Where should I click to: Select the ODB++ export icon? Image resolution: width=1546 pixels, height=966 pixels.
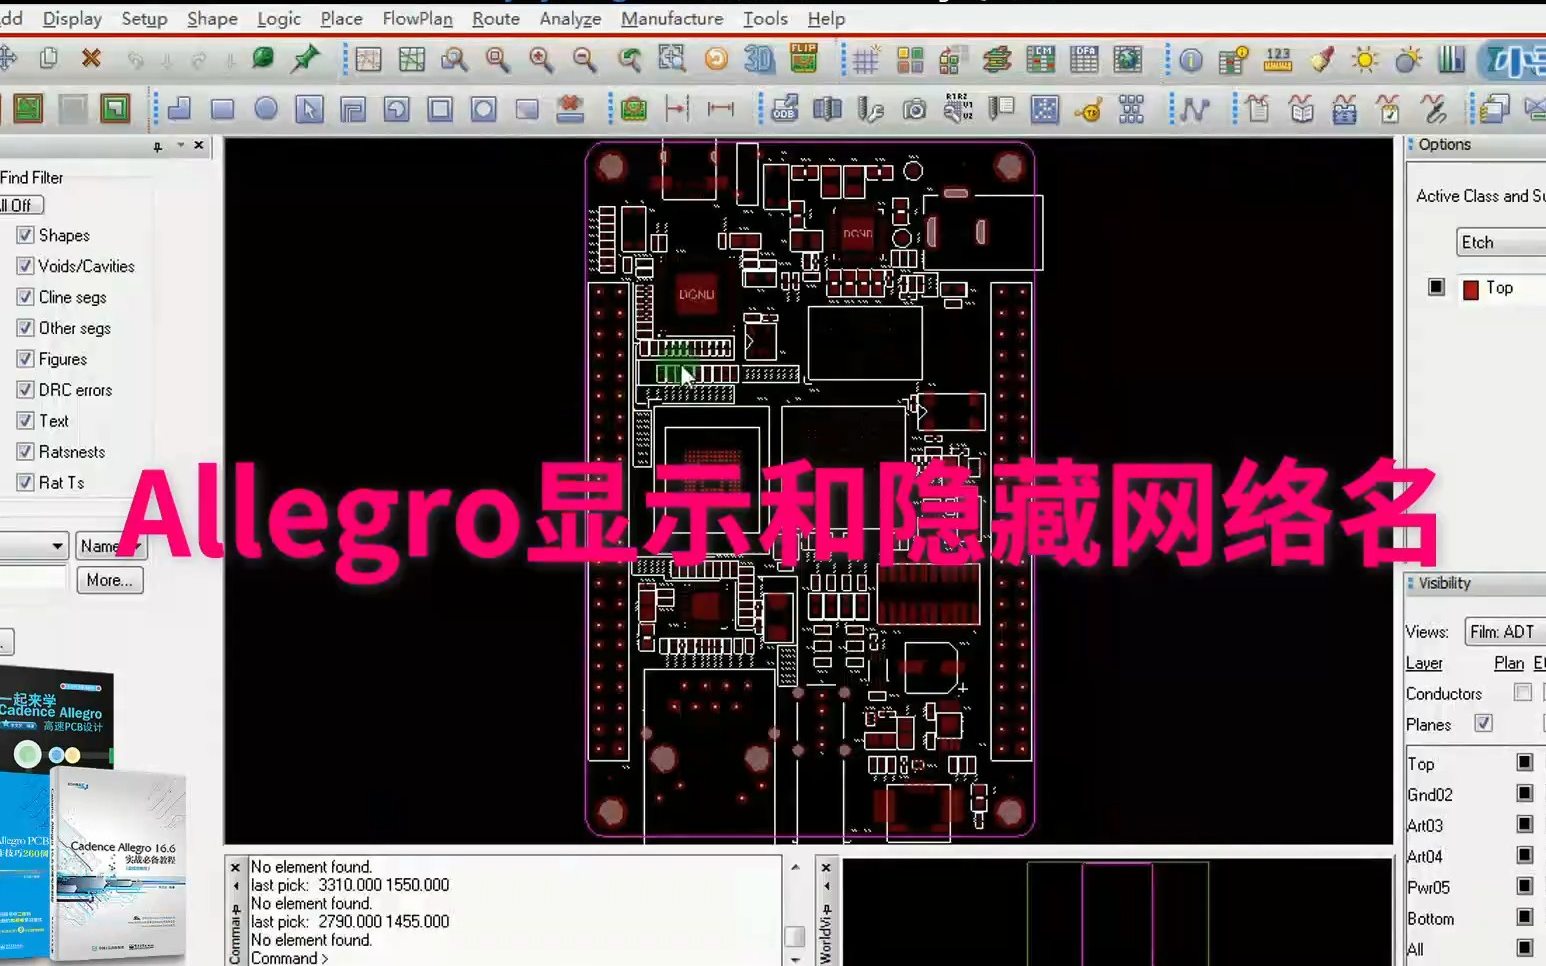[x=785, y=110]
